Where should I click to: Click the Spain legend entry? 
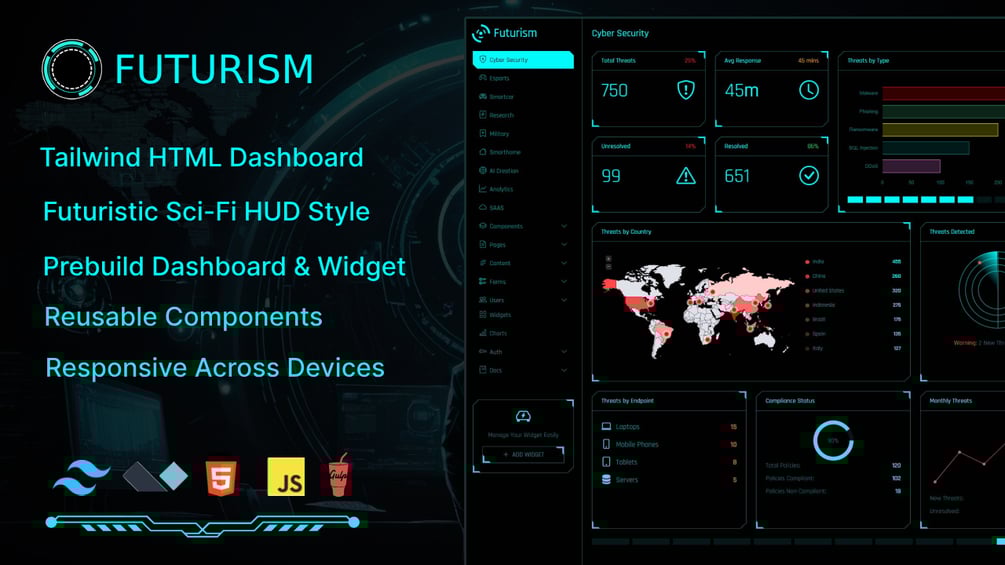(x=853, y=334)
